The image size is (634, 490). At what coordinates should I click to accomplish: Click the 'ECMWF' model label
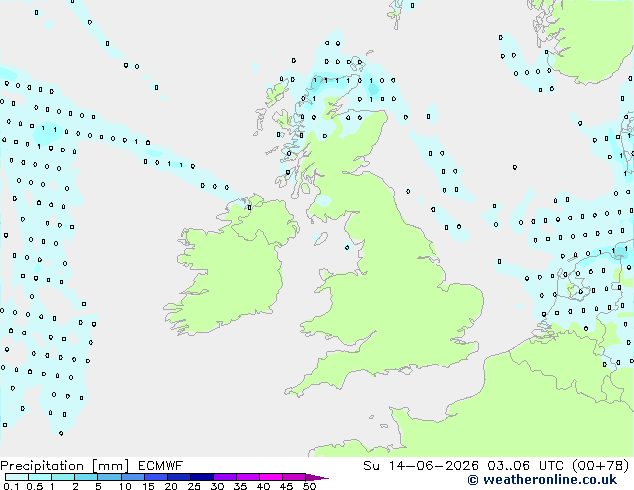(161, 466)
